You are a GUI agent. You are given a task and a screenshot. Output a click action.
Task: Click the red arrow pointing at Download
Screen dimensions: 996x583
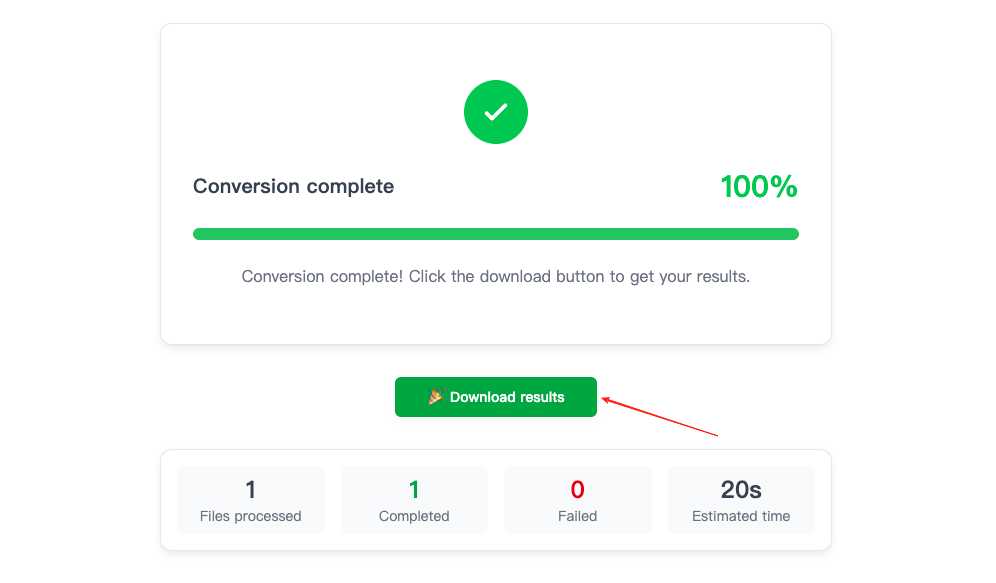[x=660, y=418]
